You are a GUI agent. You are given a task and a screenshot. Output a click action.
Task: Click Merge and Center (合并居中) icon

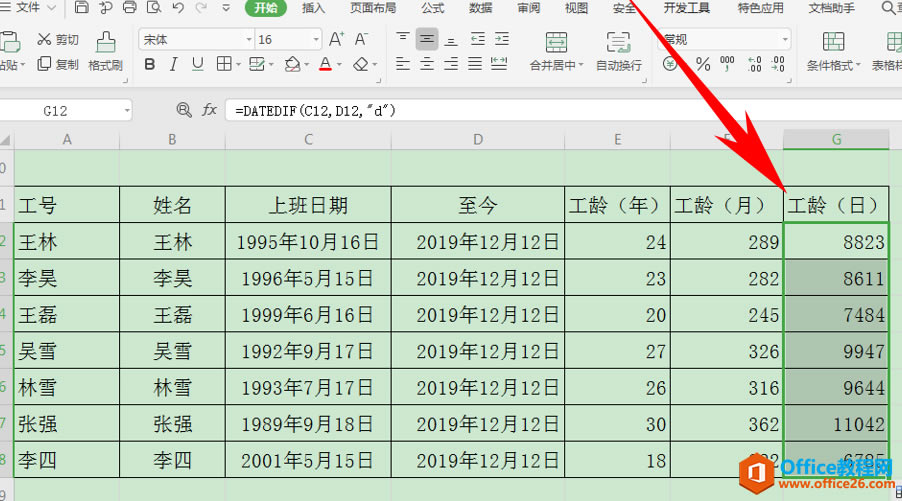pyautogui.click(x=556, y=43)
